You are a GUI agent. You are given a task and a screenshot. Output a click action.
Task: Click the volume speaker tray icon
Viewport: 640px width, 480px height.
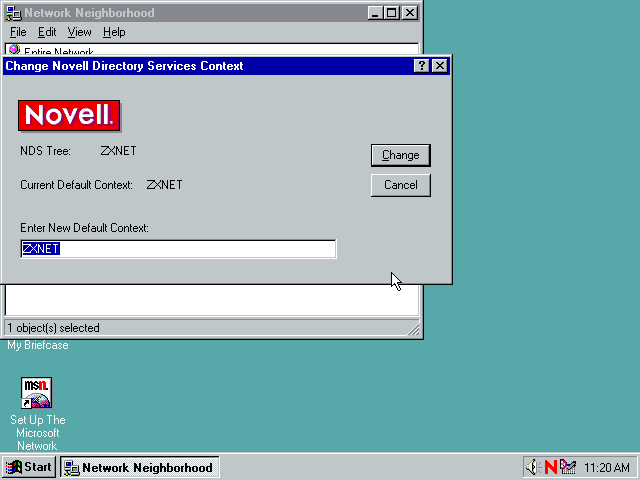pos(532,467)
